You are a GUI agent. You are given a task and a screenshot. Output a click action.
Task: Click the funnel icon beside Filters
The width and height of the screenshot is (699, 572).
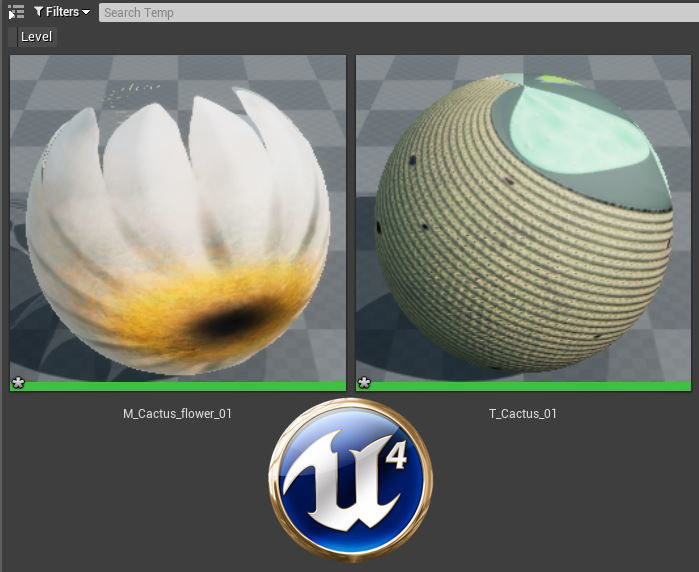[39, 12]
